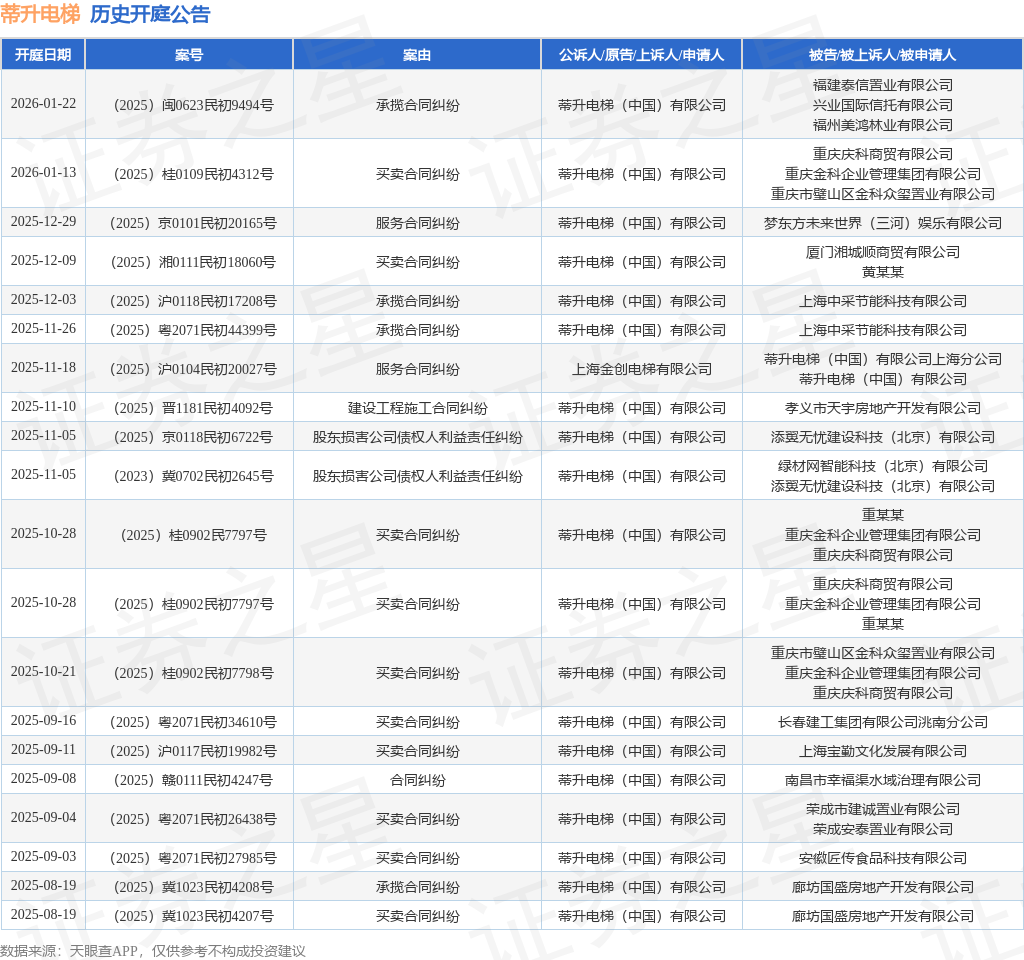Click date cell 2026-01-22
Viewport: 1024px width, 960px height.
tap(43, 103)
